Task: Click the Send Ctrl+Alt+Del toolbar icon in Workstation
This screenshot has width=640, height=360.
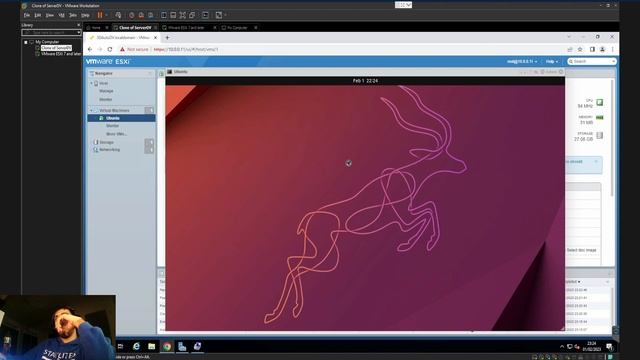Action: 118,15
